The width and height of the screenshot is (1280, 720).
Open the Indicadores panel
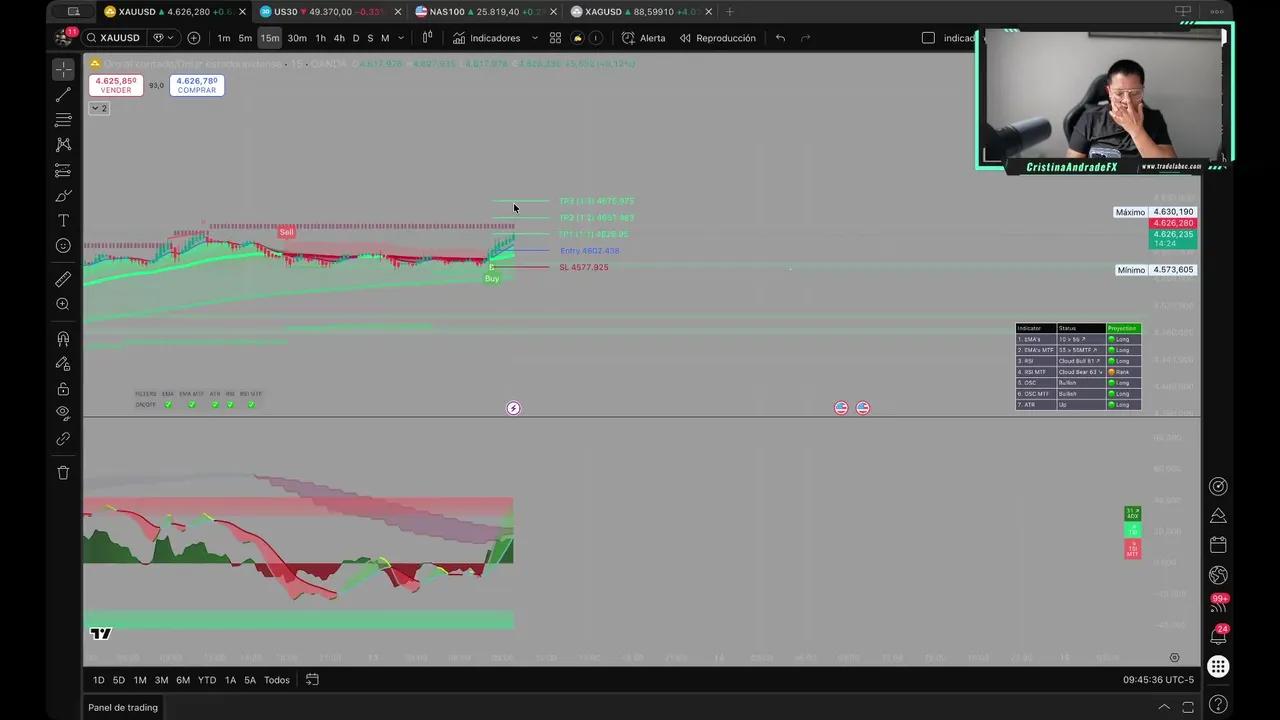pos(486,38)
